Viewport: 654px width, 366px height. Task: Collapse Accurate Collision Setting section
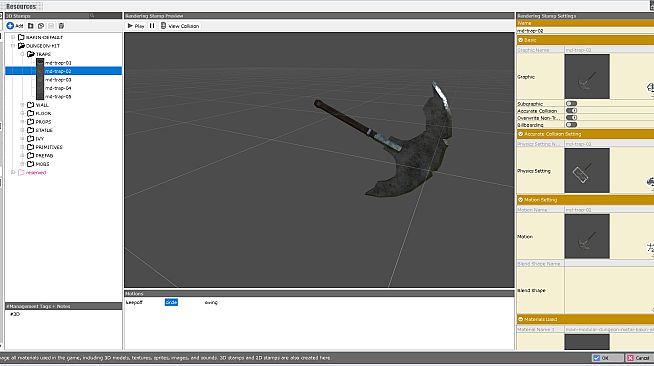[x=521, y=134]
